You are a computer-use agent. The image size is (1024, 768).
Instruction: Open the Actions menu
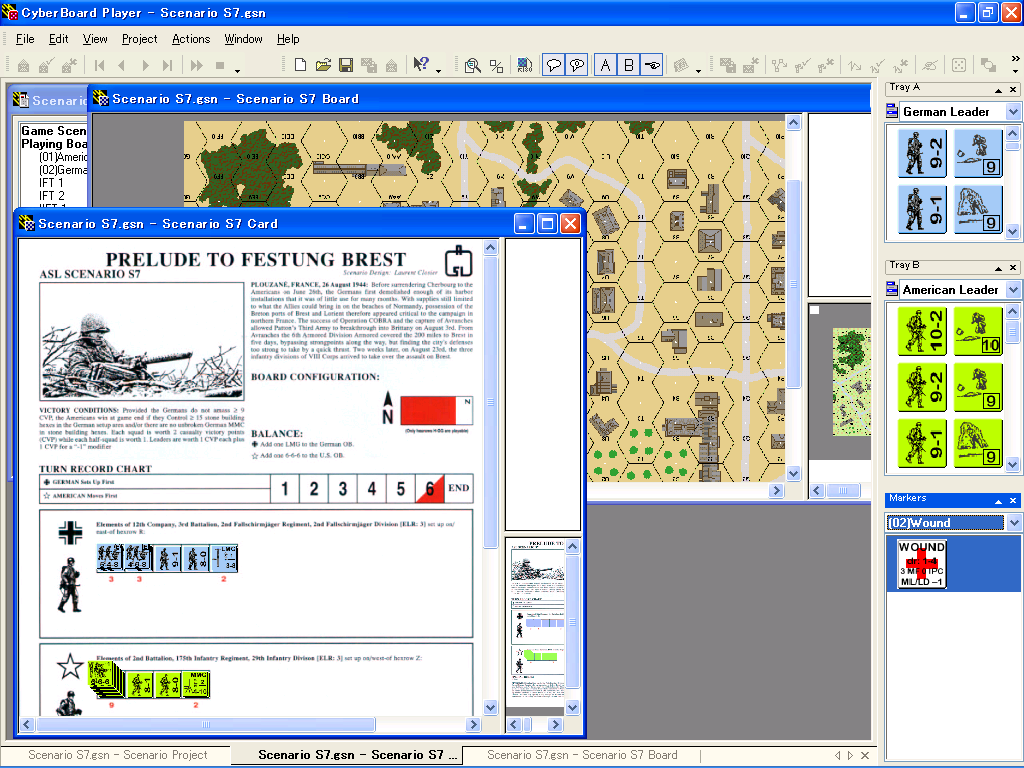[191, 39]
